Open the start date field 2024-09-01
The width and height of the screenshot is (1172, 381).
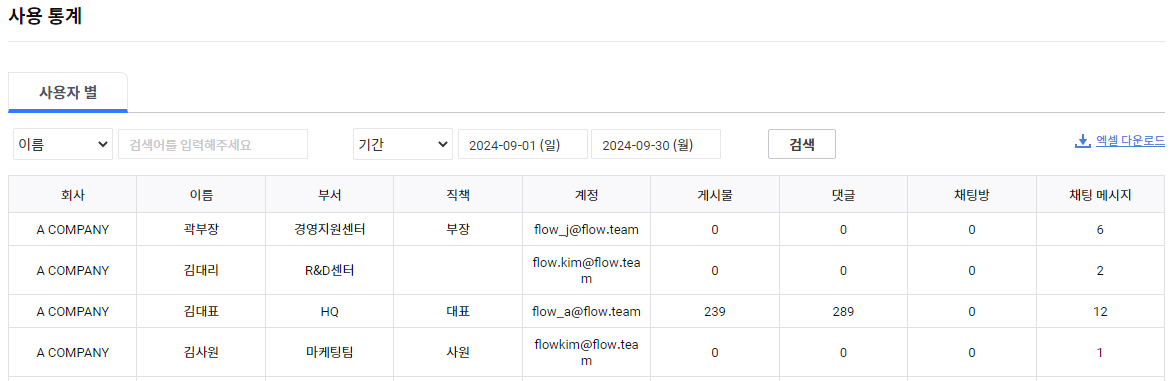pyautogui.click(x=522, y=144)
